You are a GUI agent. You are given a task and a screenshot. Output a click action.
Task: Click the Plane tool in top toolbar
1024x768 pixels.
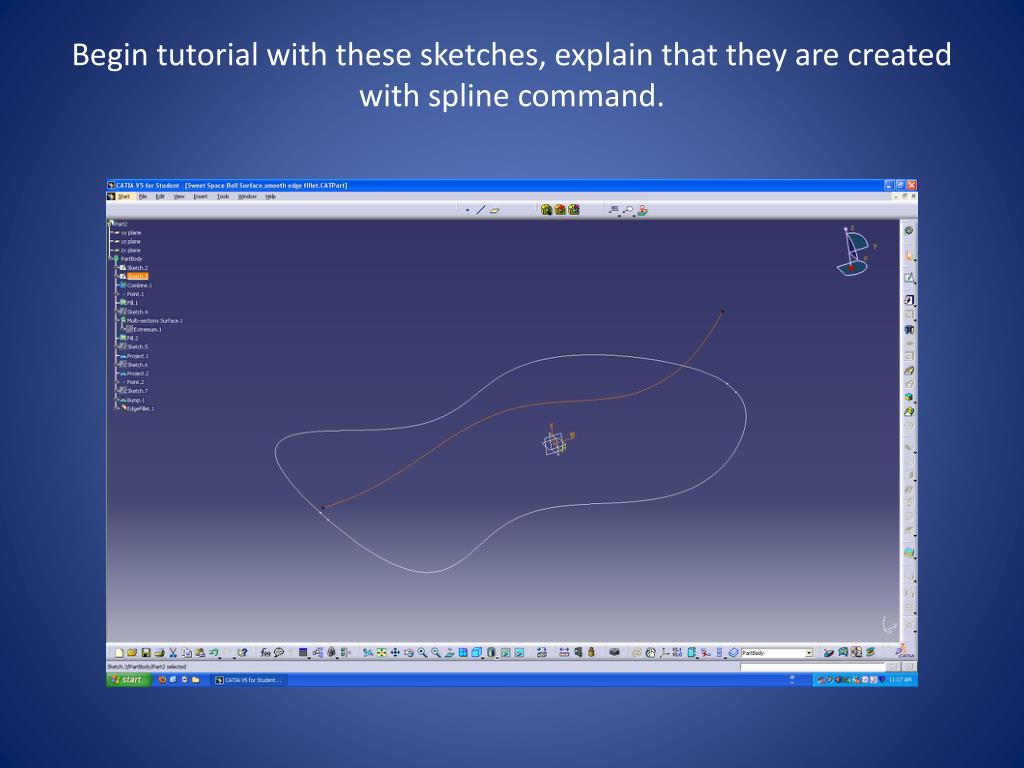tap(494, 210)
